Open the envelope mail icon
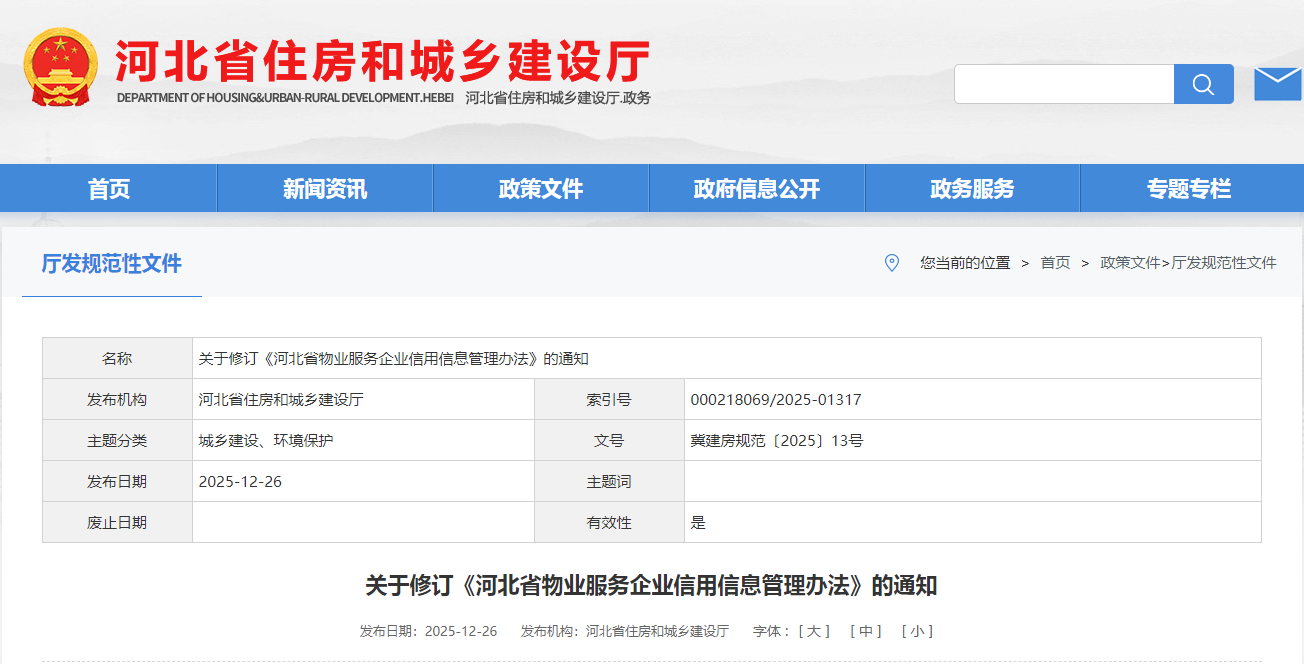Image resolution: width=1304 pixels, height=664 pixels. point(1277,84)
